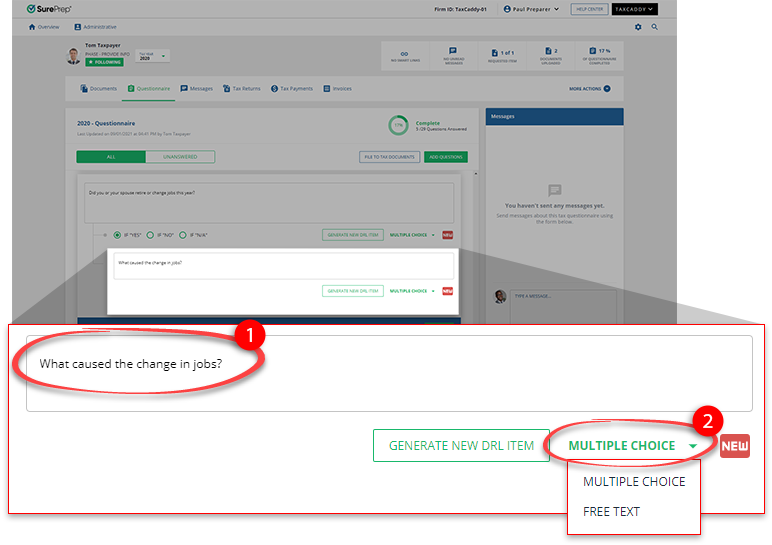The height and width of the screenshot is (545, 772).
Task: Switch to the Invoices tab
Action: 337,89
